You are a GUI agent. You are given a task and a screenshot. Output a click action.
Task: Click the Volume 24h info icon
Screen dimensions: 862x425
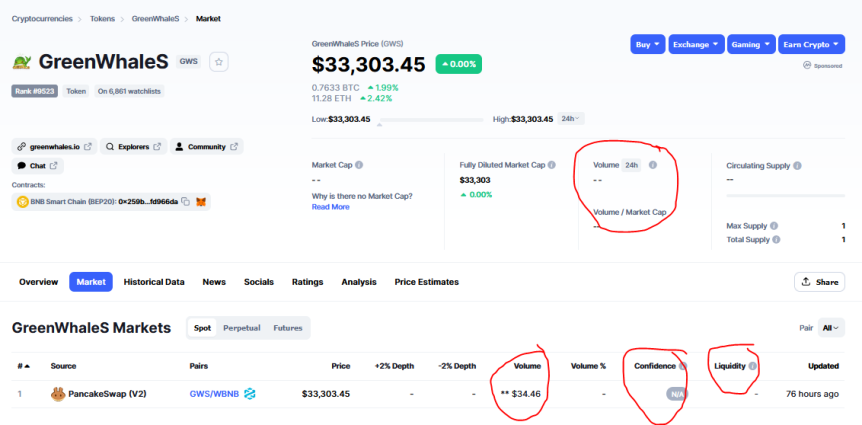(653, 165)
